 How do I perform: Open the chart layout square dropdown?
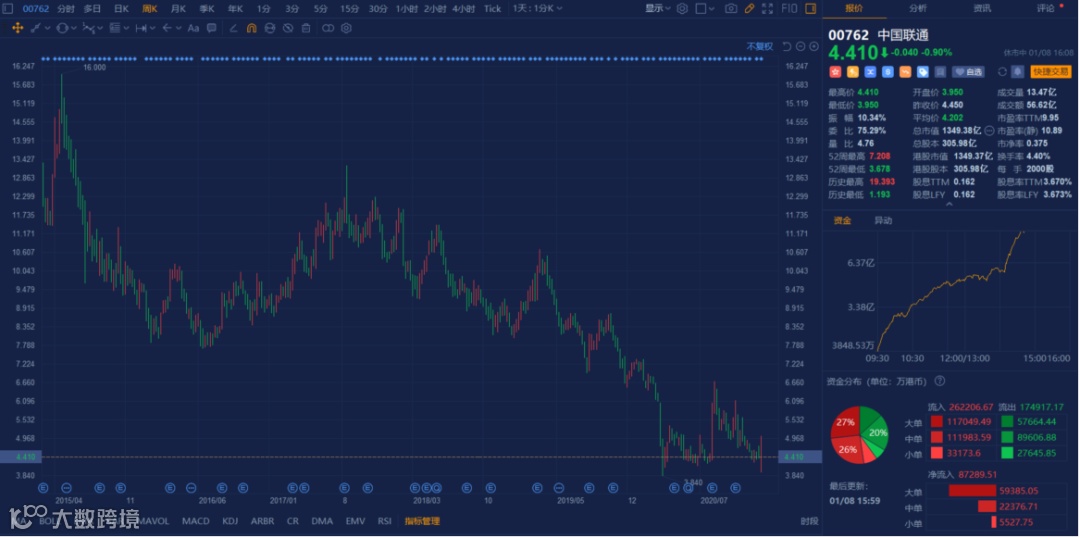point(705,8)
